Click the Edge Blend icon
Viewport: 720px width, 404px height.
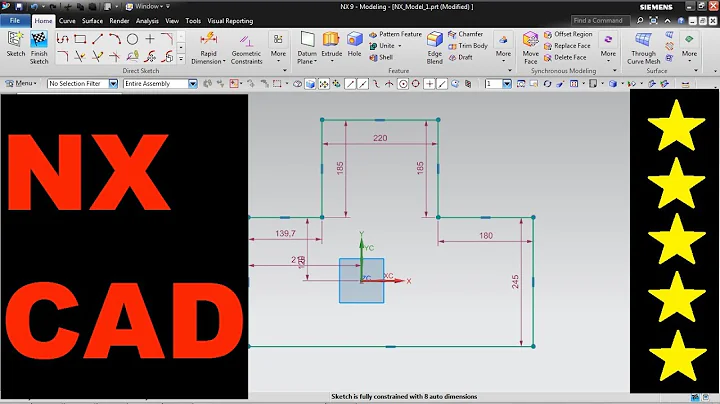[434, 40]
